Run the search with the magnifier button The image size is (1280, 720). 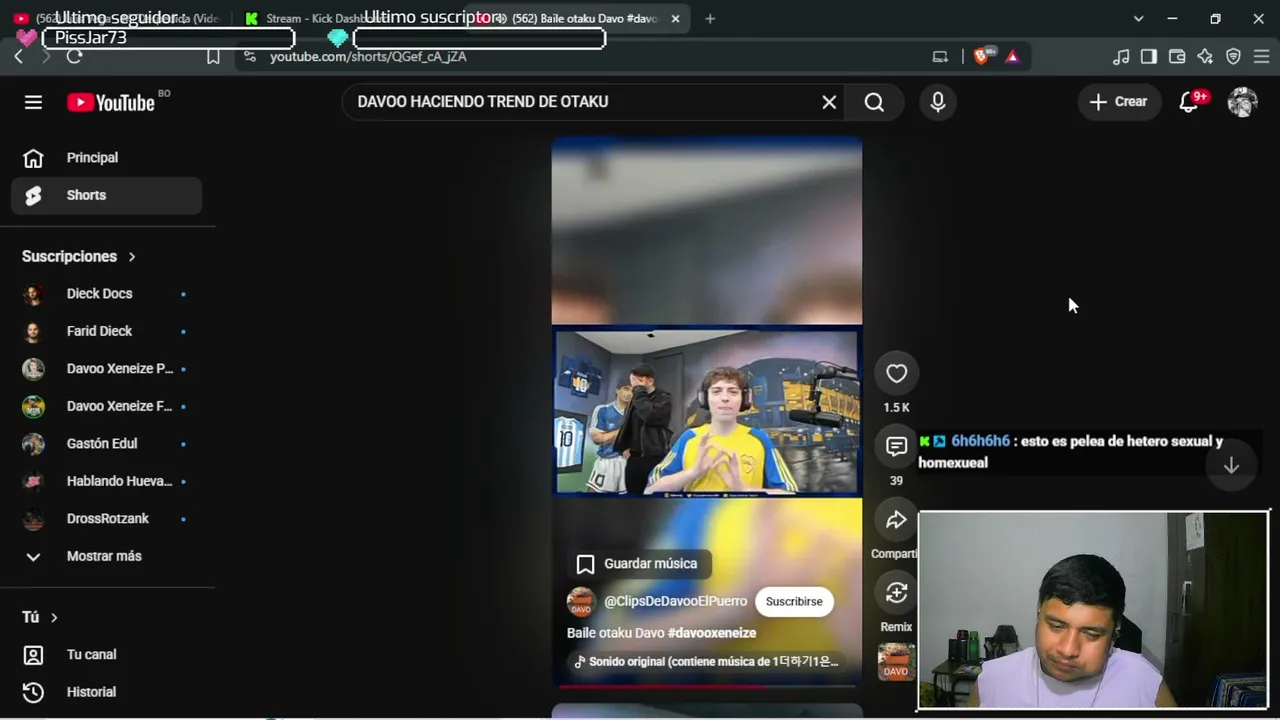point(874,102)
